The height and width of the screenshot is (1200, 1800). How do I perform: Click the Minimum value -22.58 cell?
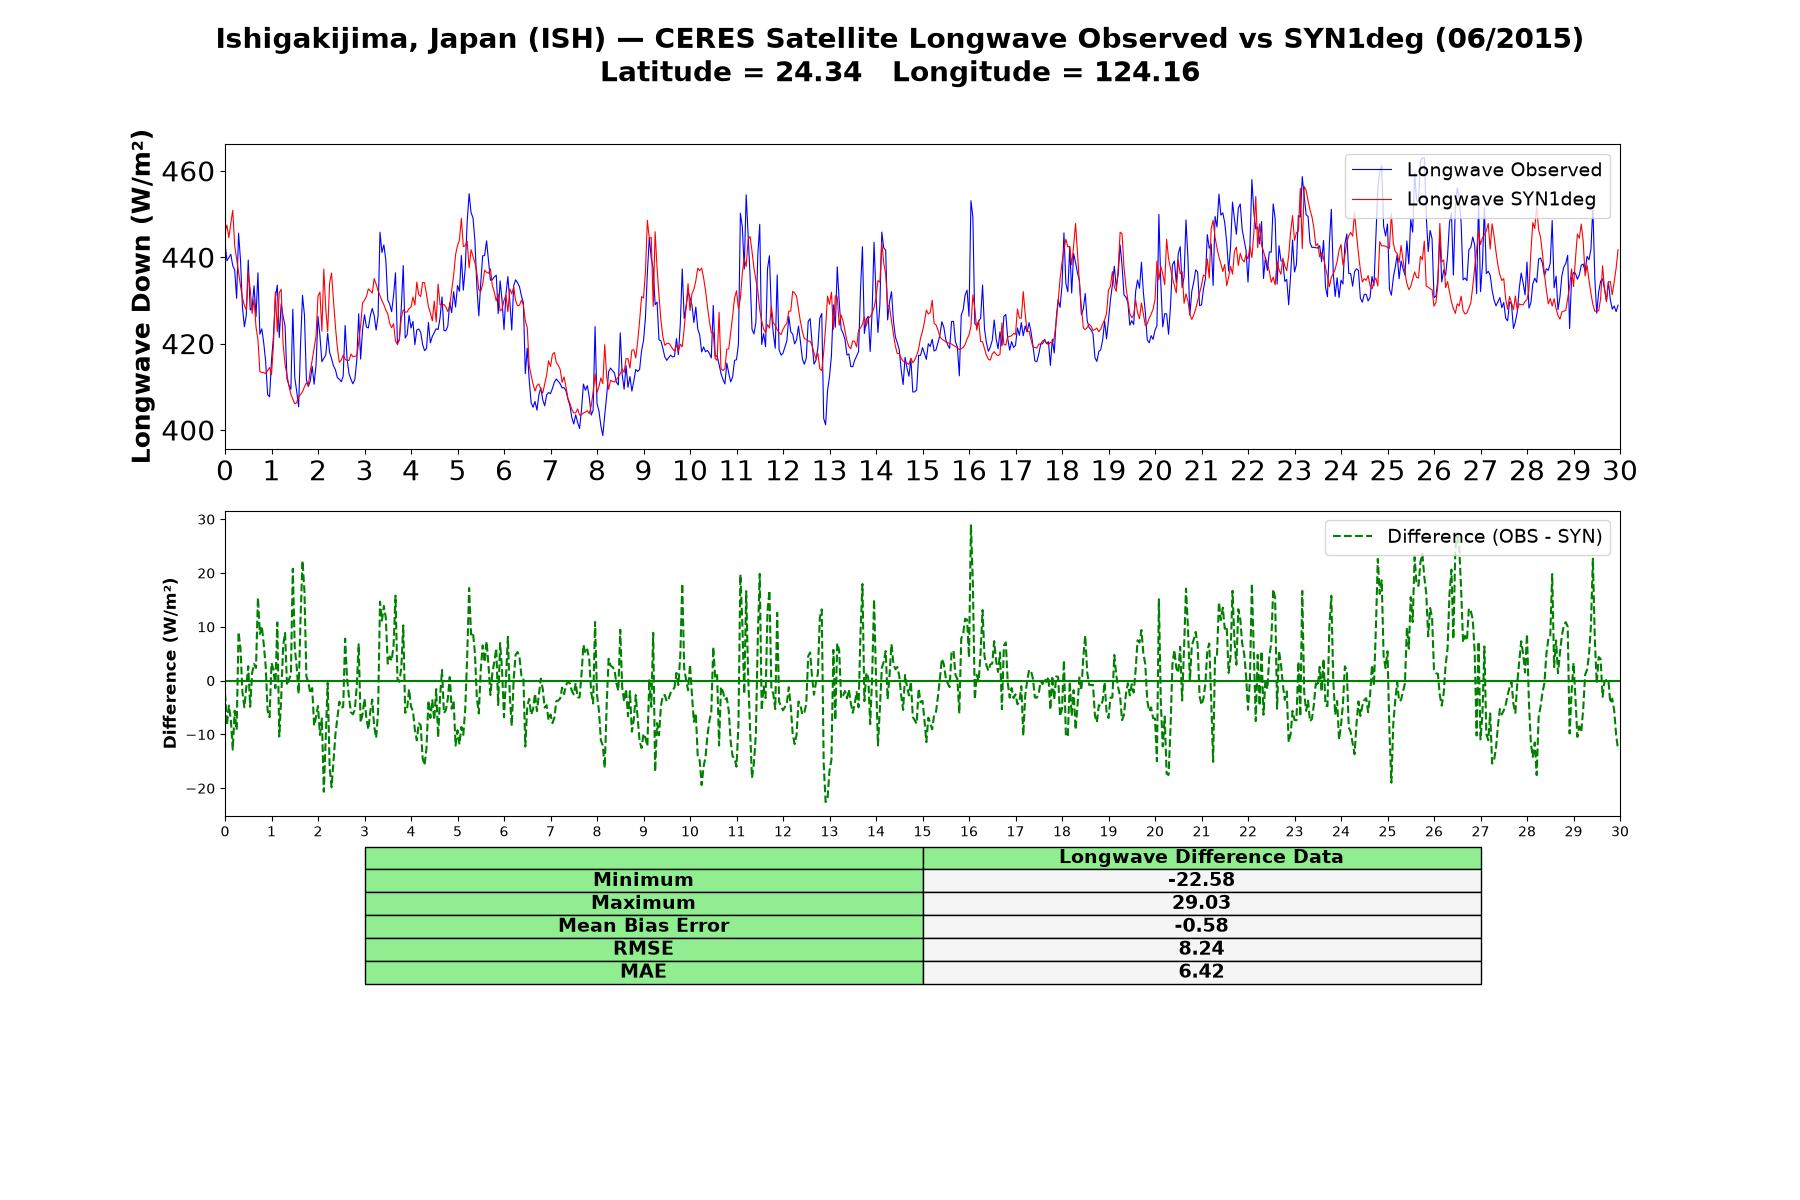coord(1201,880)
